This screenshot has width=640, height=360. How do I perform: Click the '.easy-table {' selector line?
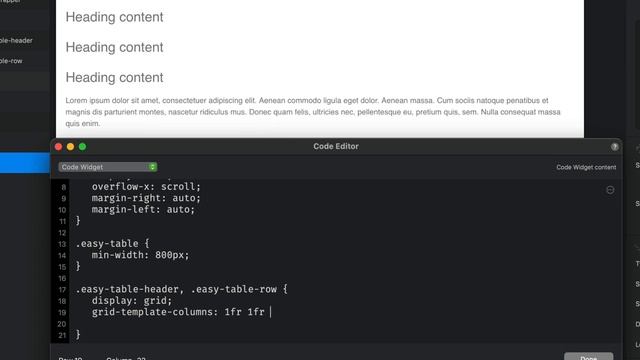[113, 244]
